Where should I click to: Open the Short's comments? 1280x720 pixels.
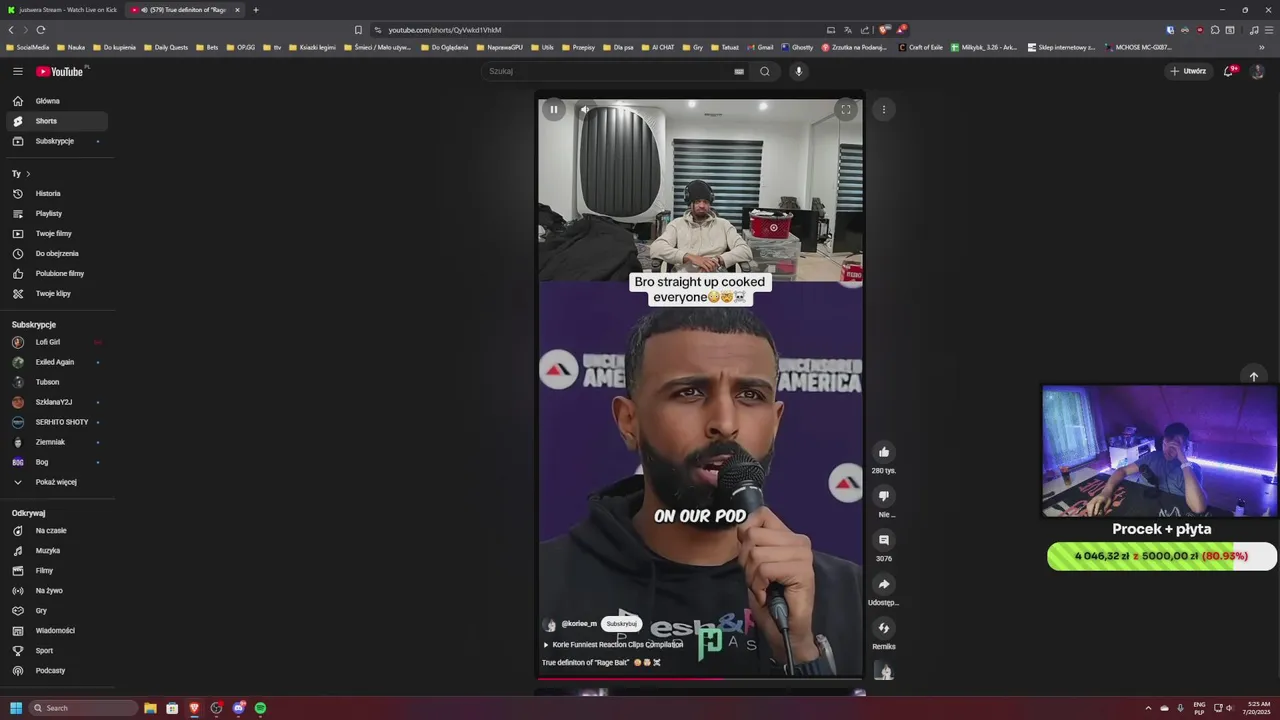[884, 540]
